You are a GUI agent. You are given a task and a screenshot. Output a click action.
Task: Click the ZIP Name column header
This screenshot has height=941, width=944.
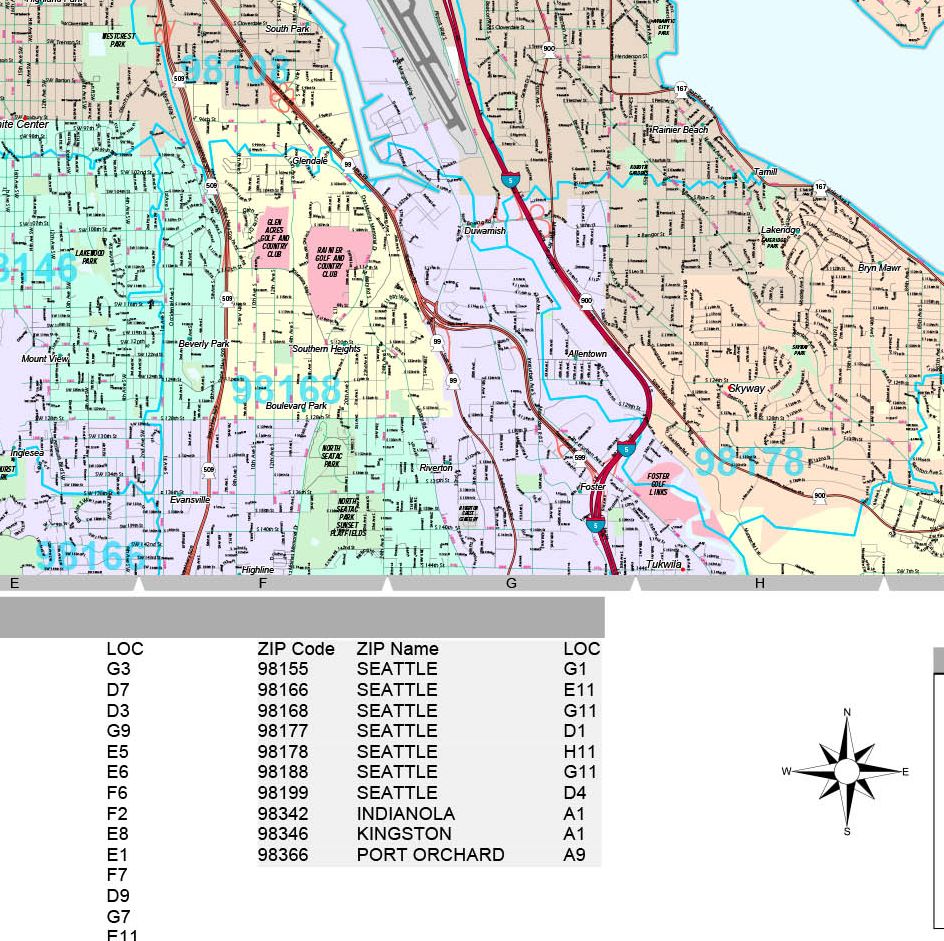(397, 649)
